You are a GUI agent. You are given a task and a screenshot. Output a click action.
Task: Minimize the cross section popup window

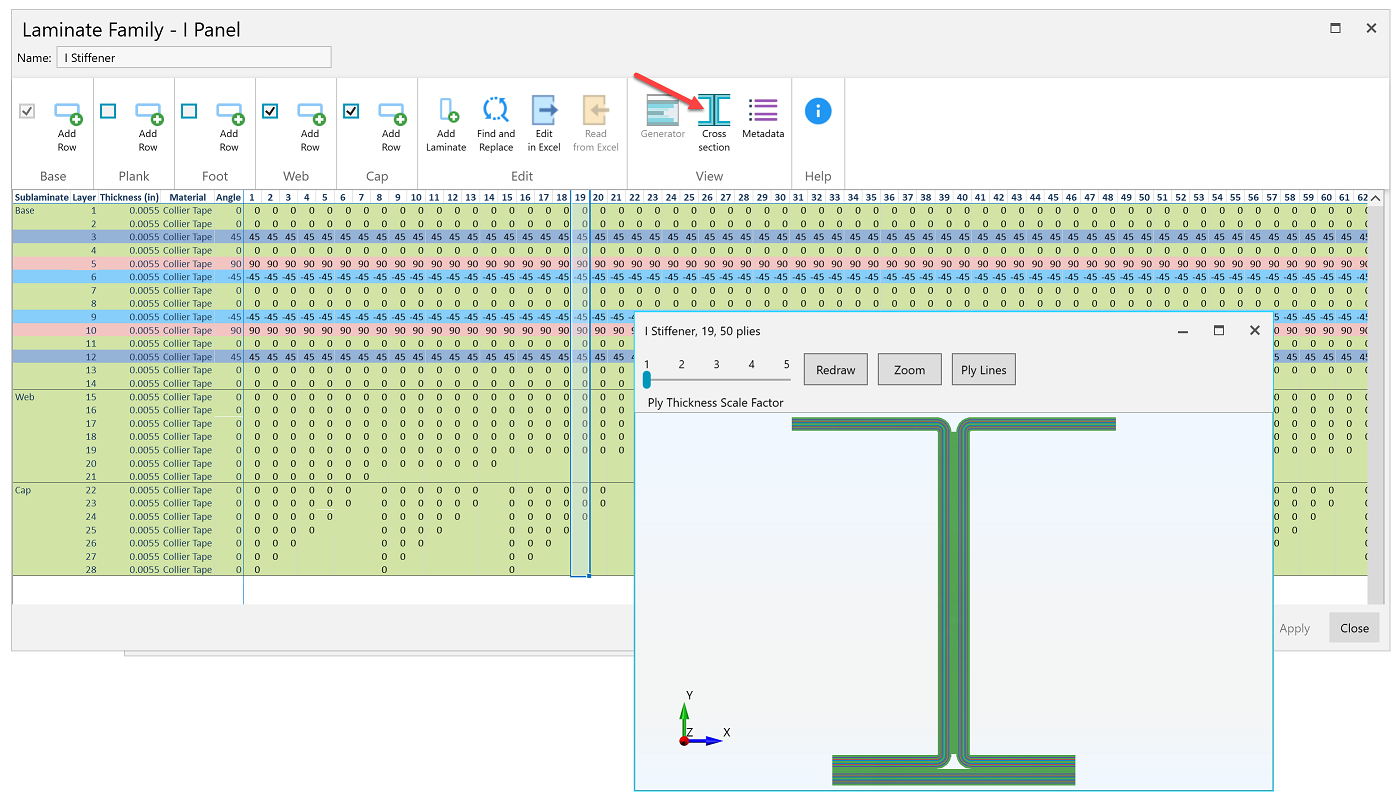[x=1182, y=330]
